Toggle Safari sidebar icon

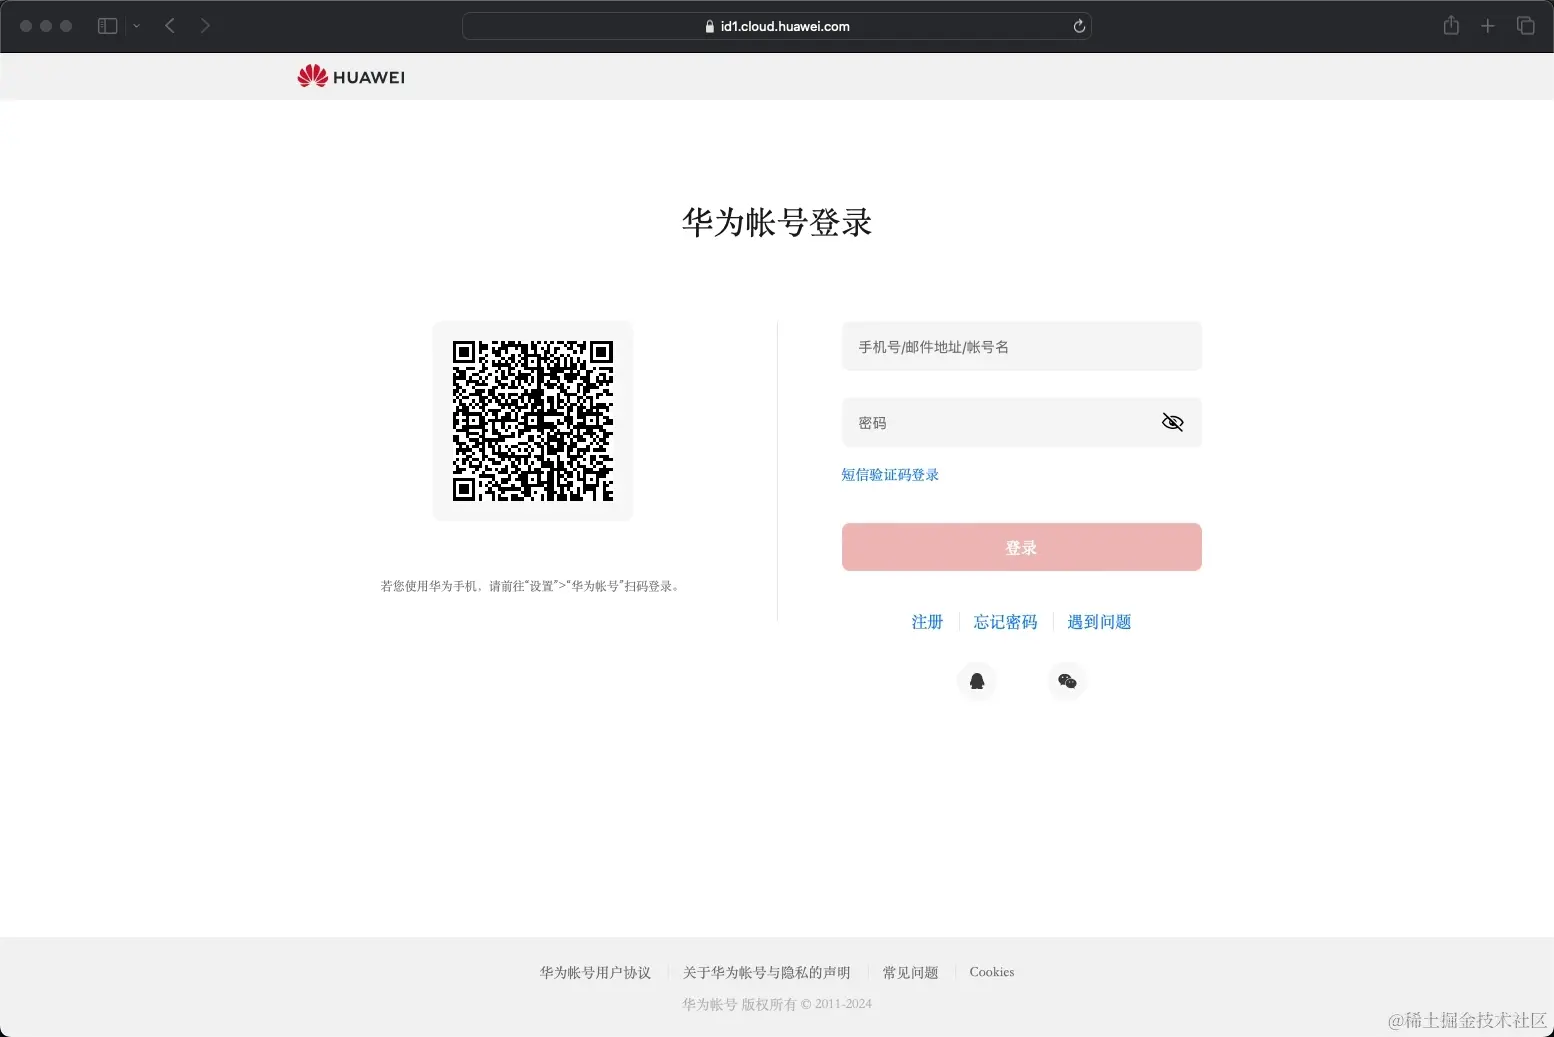pos(107,26)
